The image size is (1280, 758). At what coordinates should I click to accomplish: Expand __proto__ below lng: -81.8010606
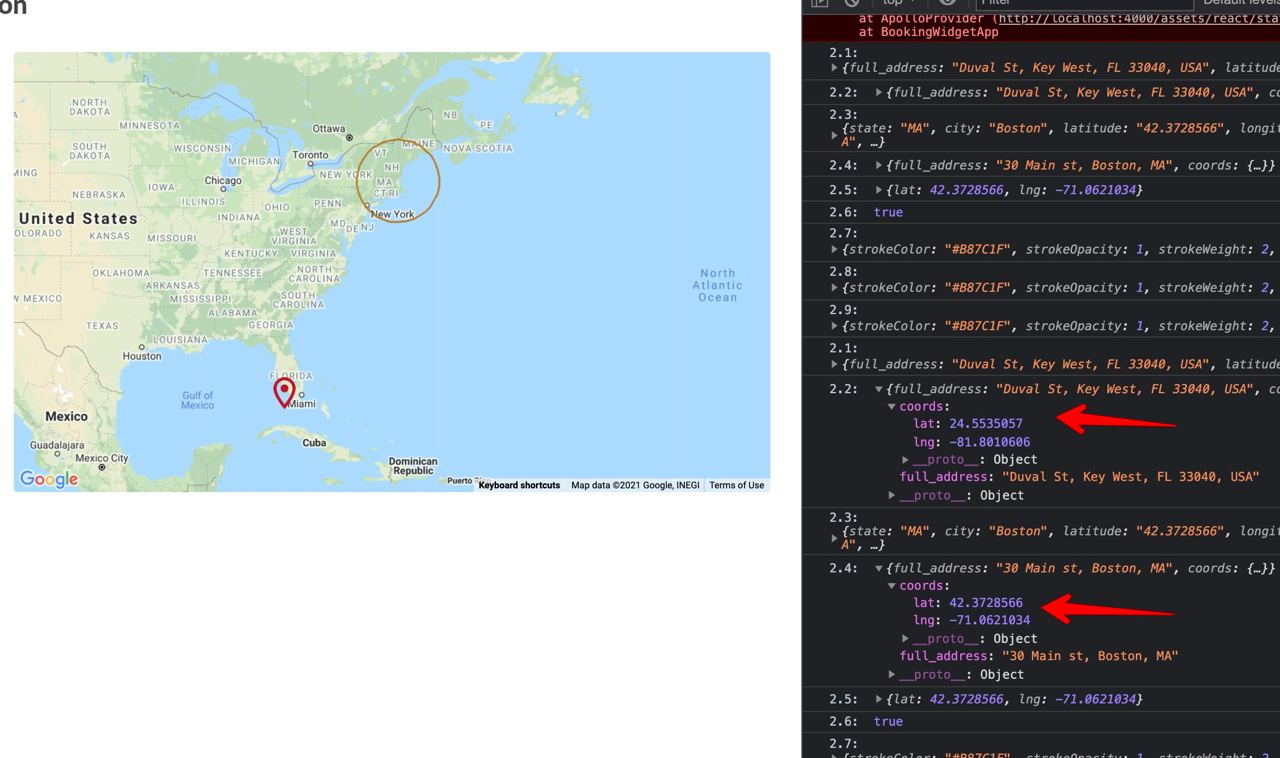(x=906, y=460)
